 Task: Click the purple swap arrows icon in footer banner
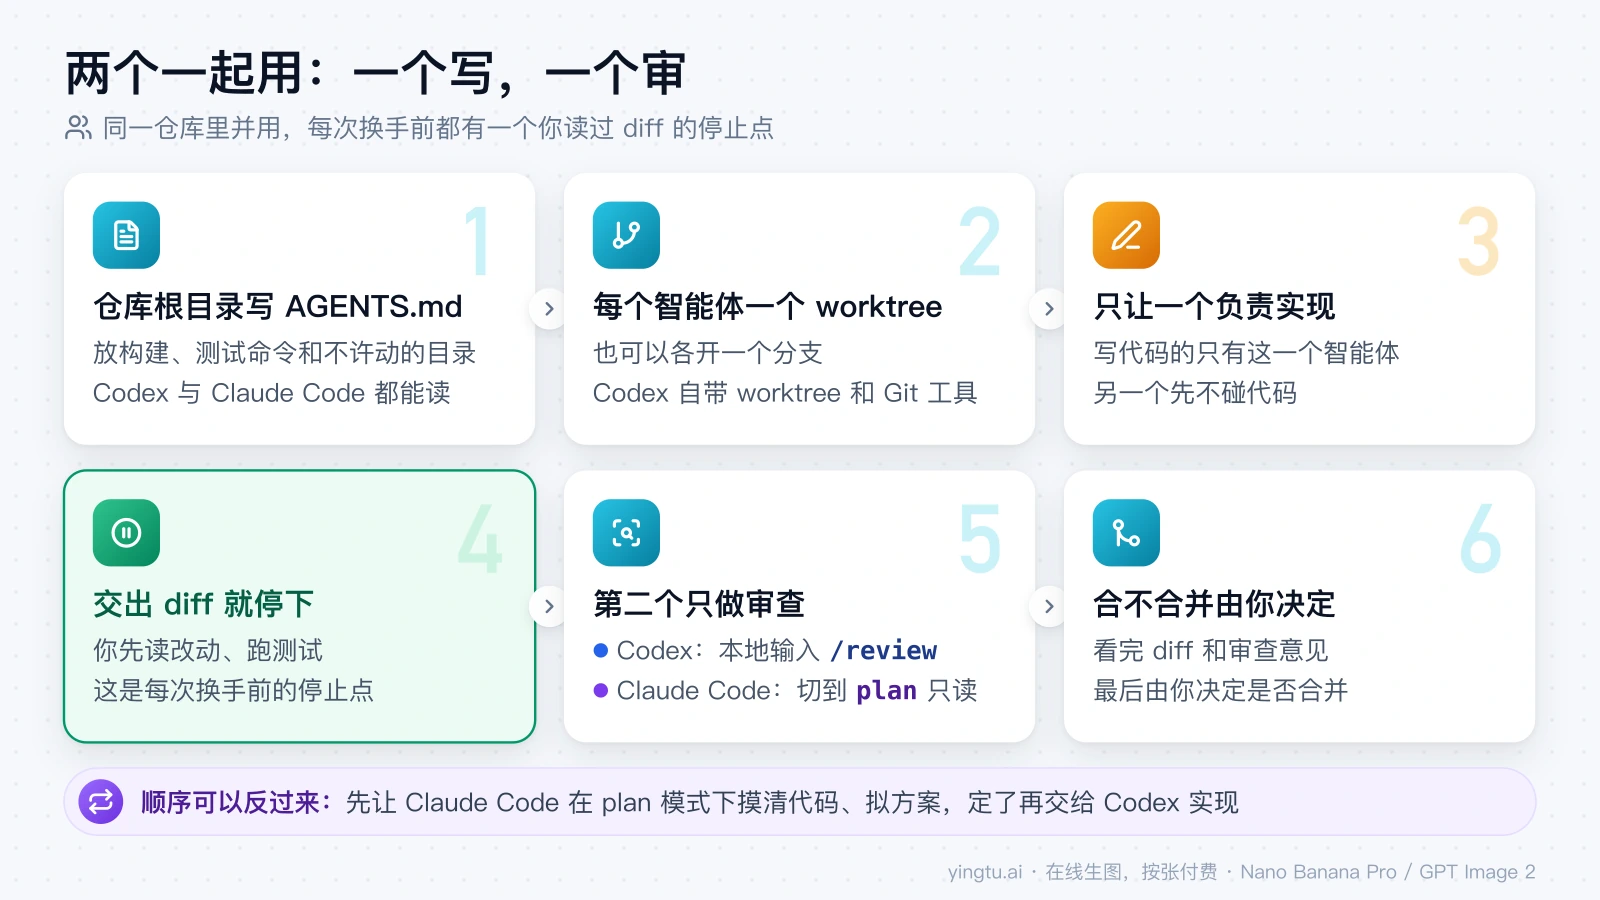(x=101, y=802)
